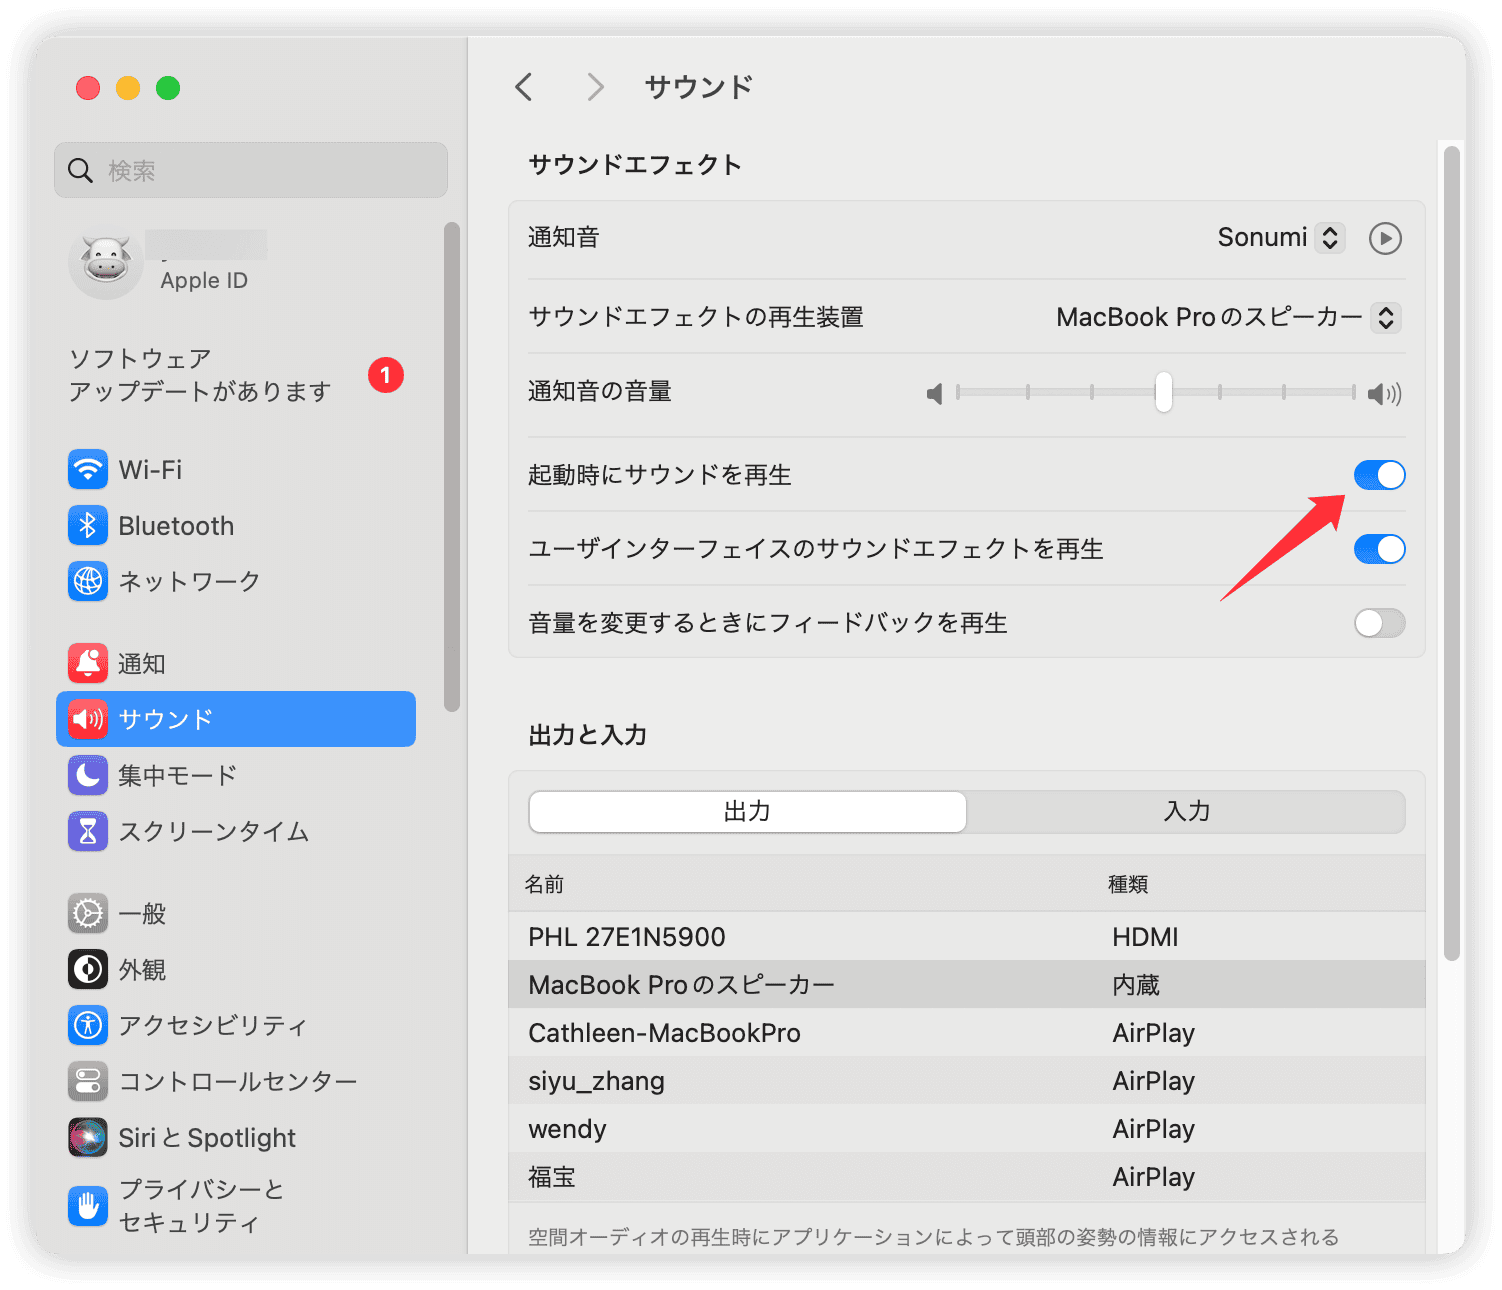Open Bluetooth settings in sidebar
Viewport: 1502px width, 1290px height.
(236, 525)
